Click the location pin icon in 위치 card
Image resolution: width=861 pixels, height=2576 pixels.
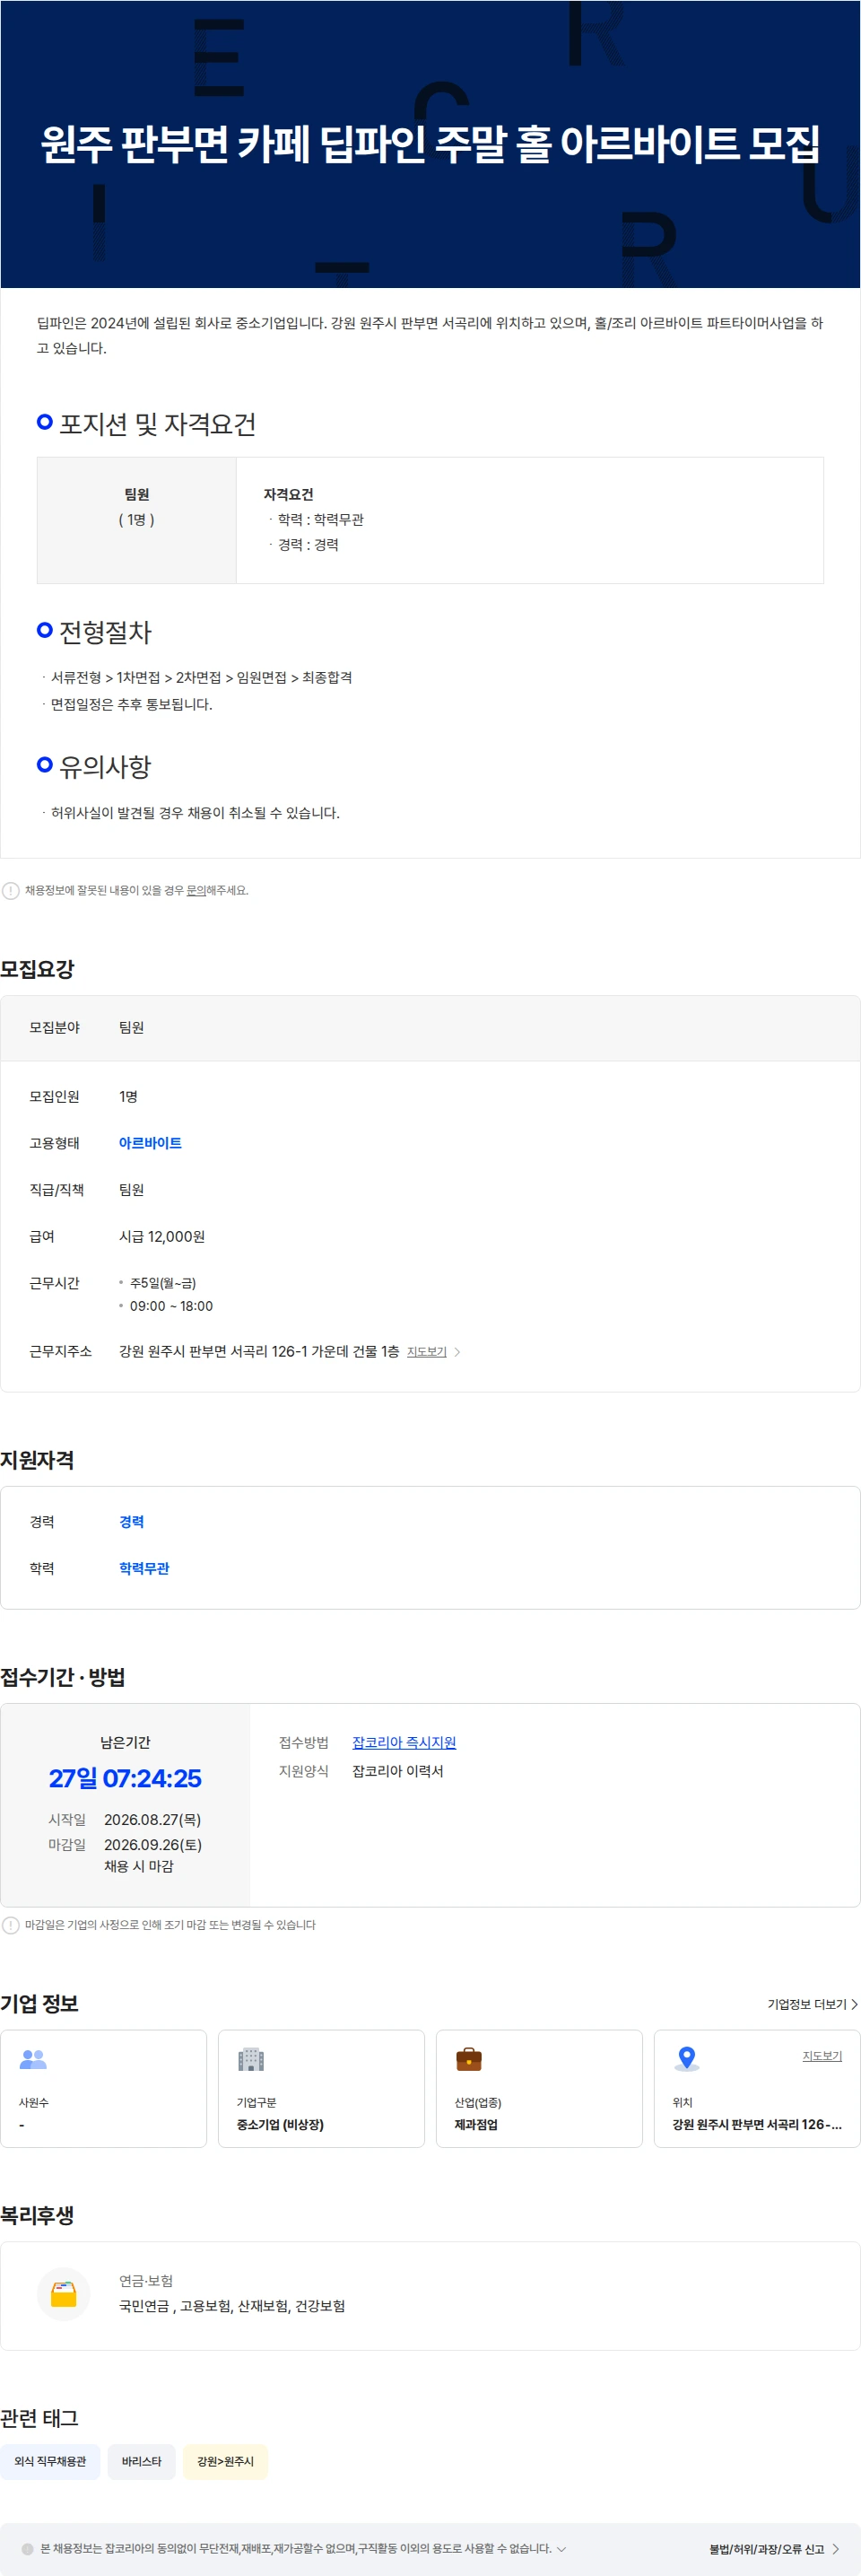(x=686, y=2059)
